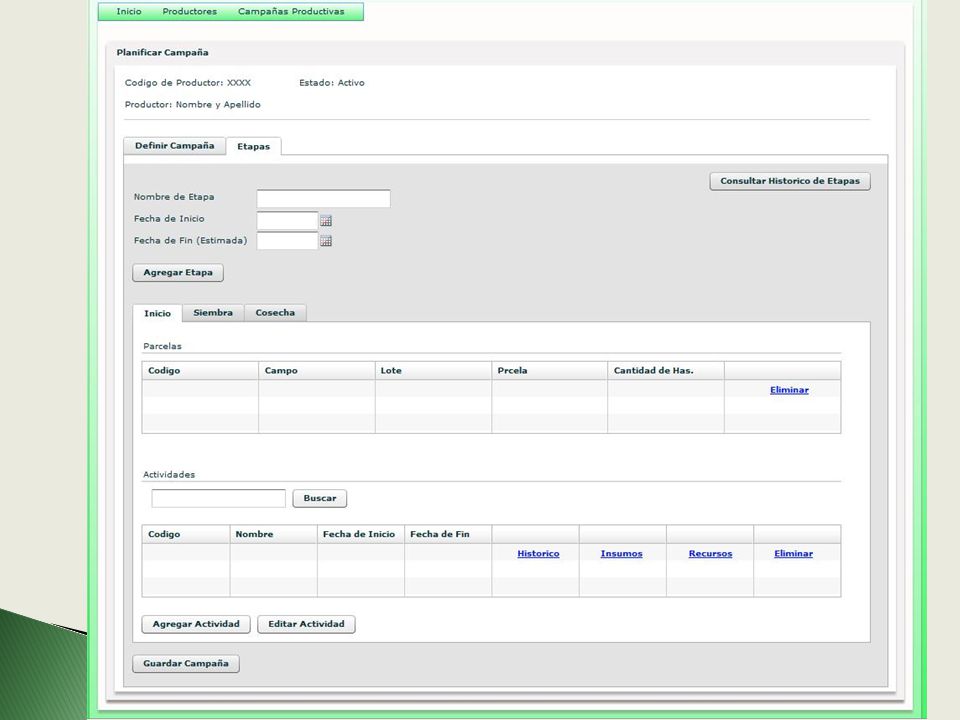Click Editar Actividad button
This screenshot has width=960, height=720.
pyautogui.click(x=306, y=624)
